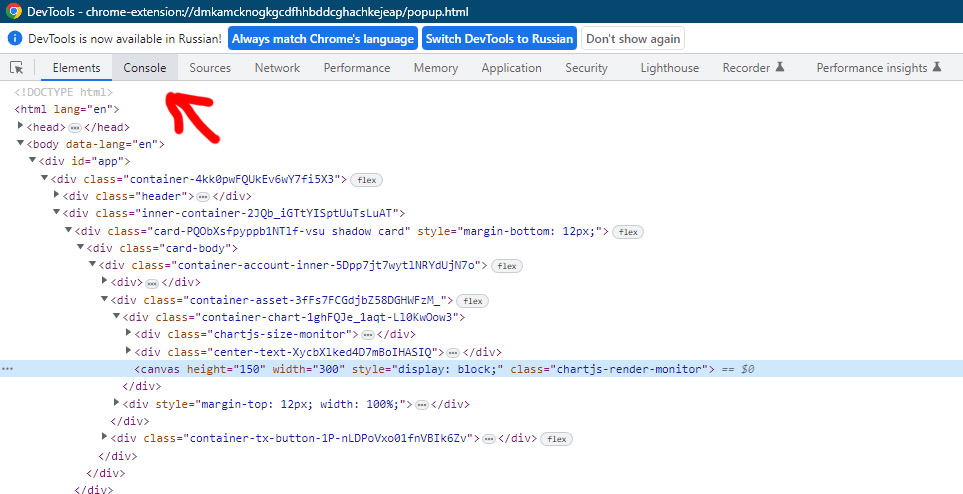Switch to the Application tab
Image resolution: width=963 pixels, height=494 pixels.
512,68
